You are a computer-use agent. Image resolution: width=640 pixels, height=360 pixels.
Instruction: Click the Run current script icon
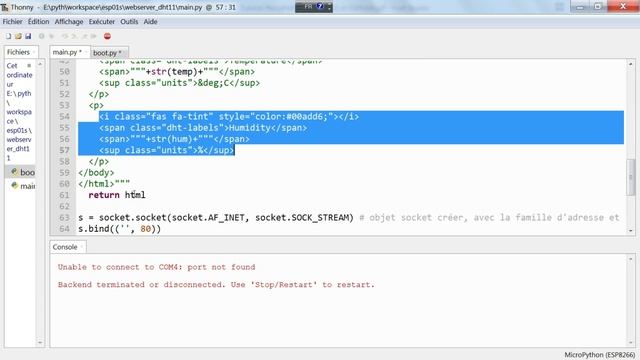pyautogui.click(x=42, y=36)
